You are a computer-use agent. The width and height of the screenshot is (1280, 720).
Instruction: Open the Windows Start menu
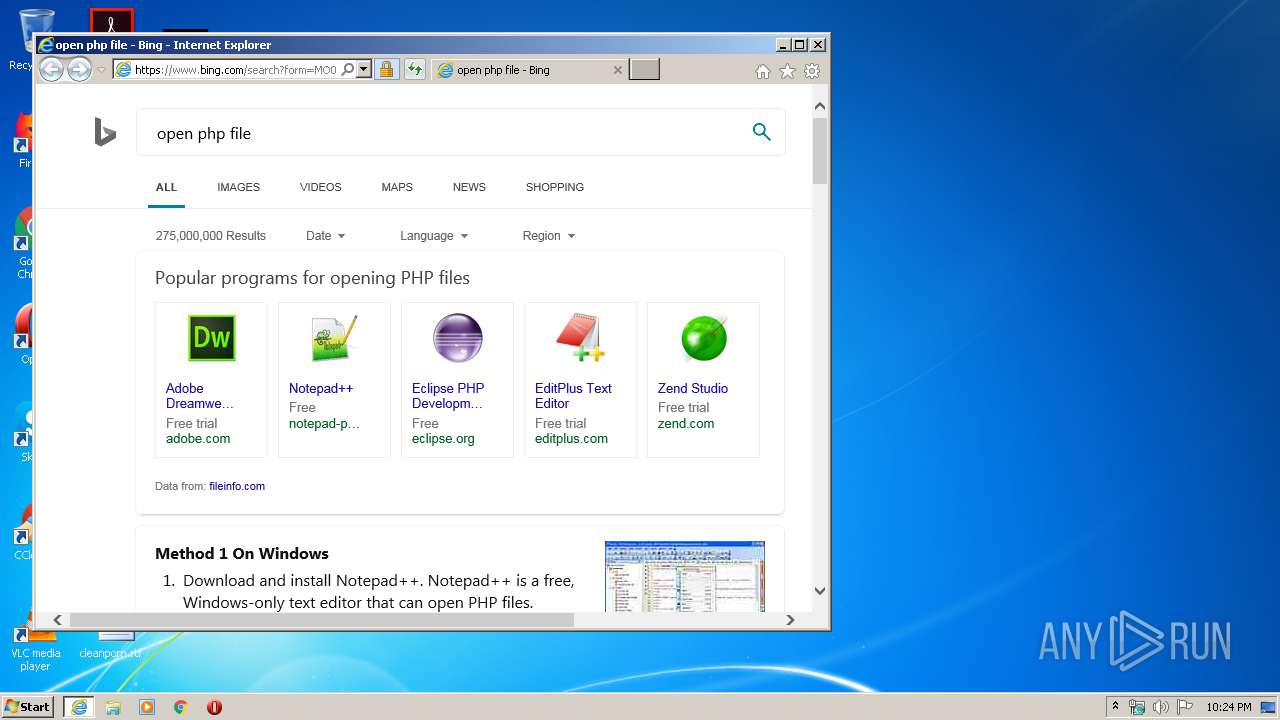click(x=28, y=706)
